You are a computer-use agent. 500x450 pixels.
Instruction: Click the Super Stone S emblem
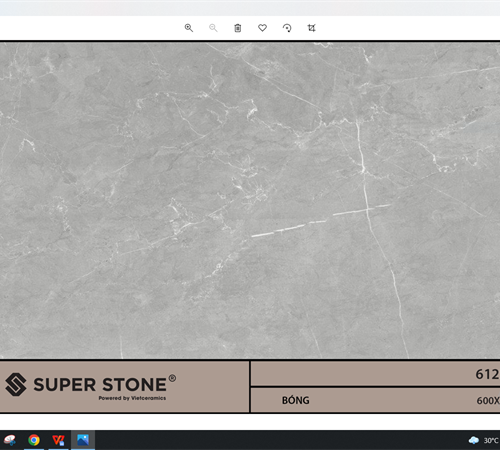pos(16,384)
